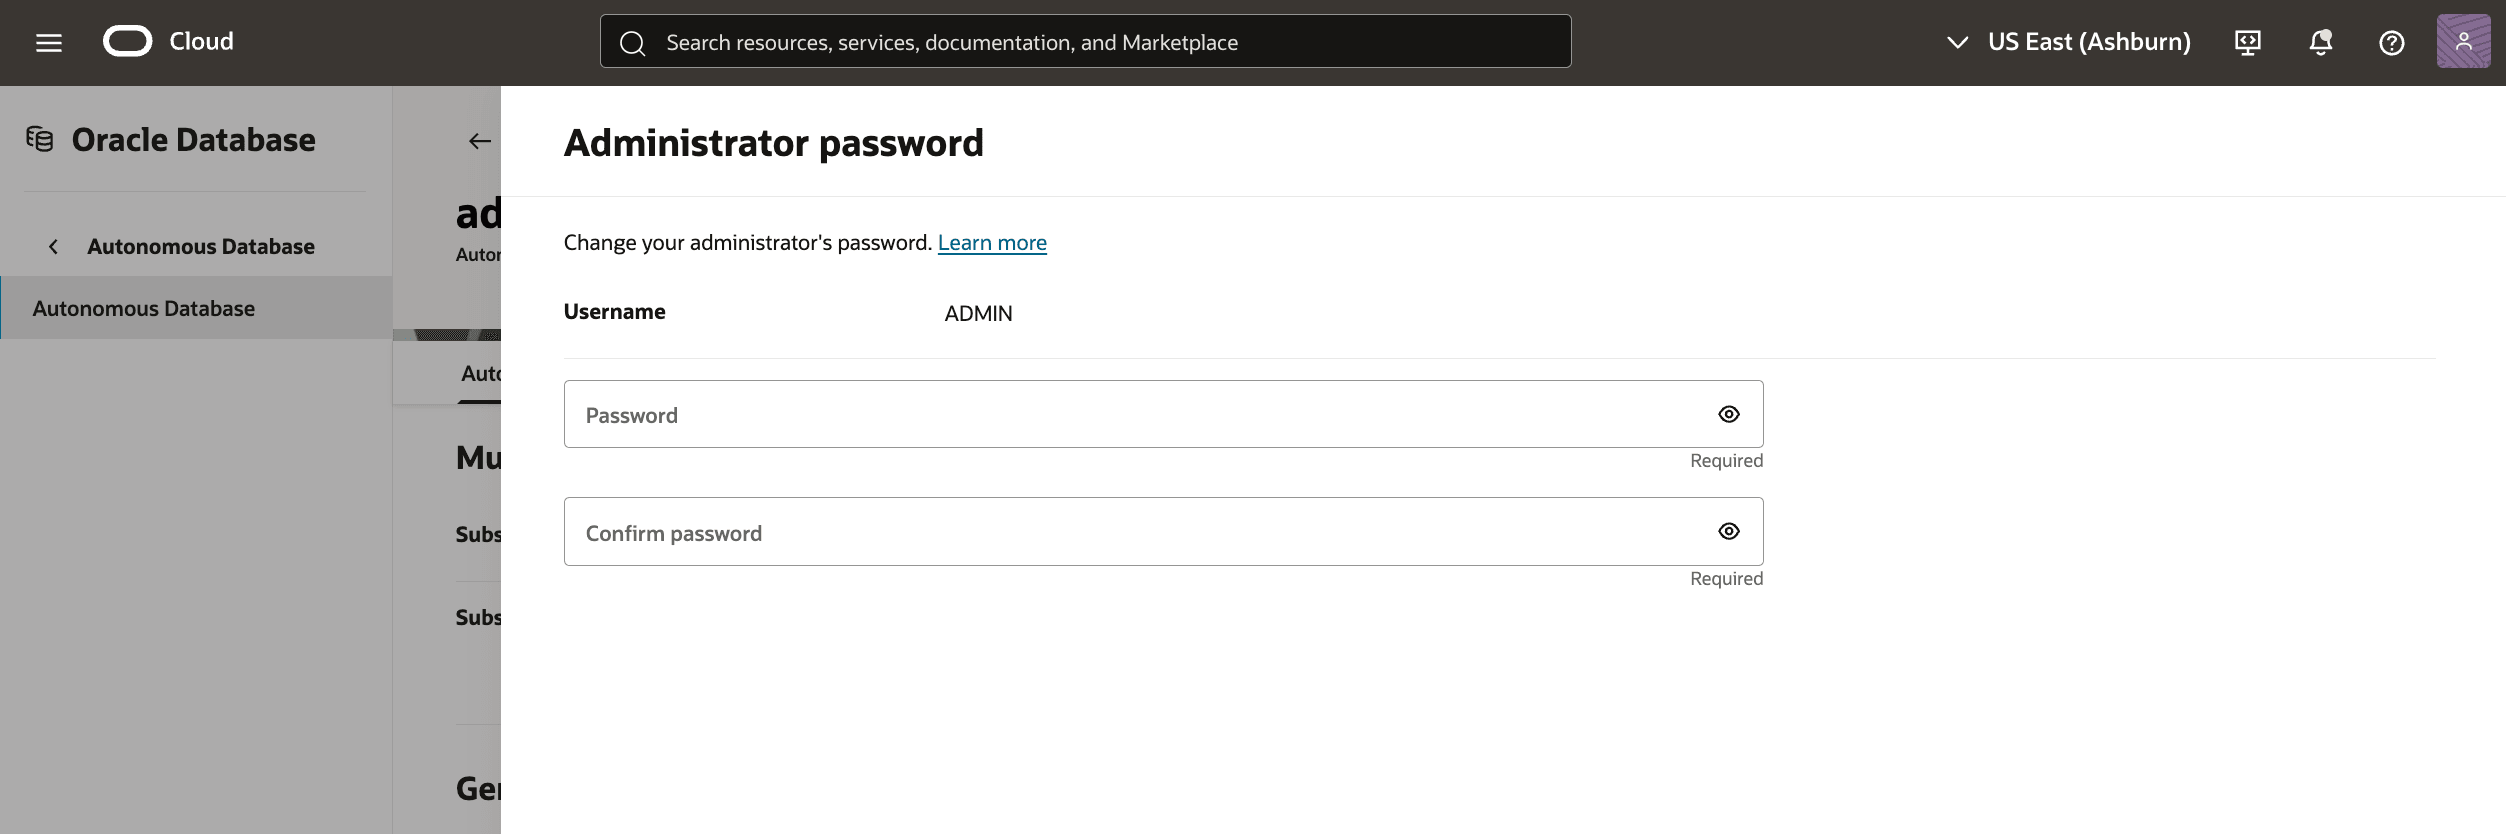
Task: Click the back arrow beside the panel
Action: pyautogui.click(x=480, y=141)
